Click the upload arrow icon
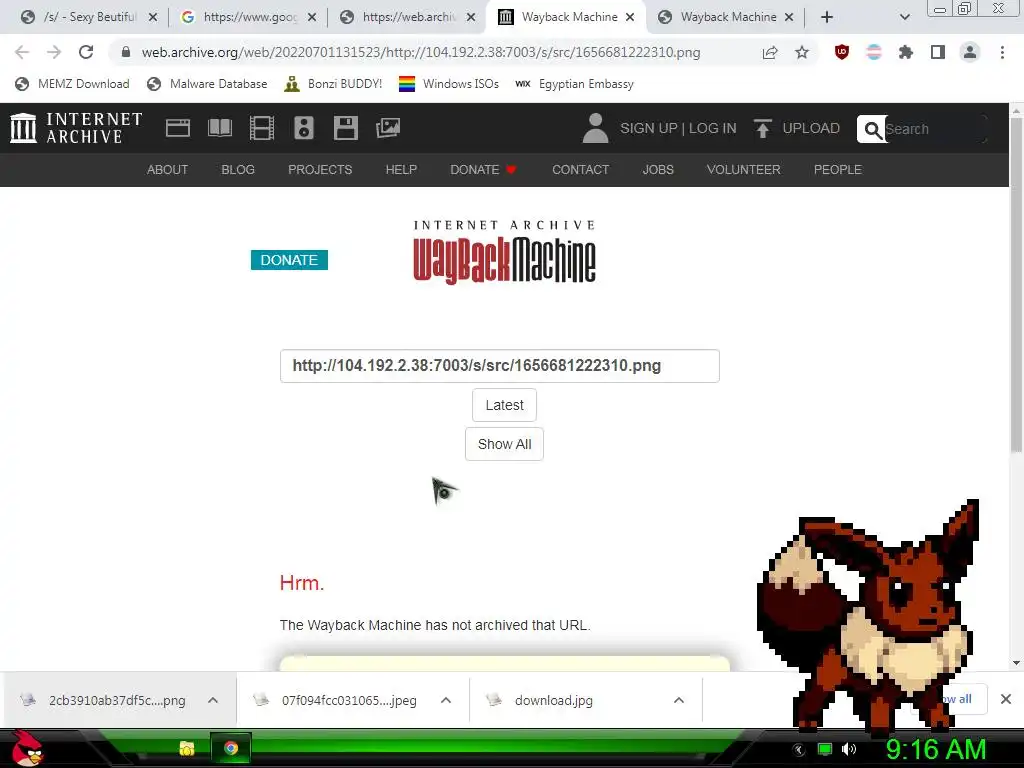The image size is (1024, 768). coord(762,128)
